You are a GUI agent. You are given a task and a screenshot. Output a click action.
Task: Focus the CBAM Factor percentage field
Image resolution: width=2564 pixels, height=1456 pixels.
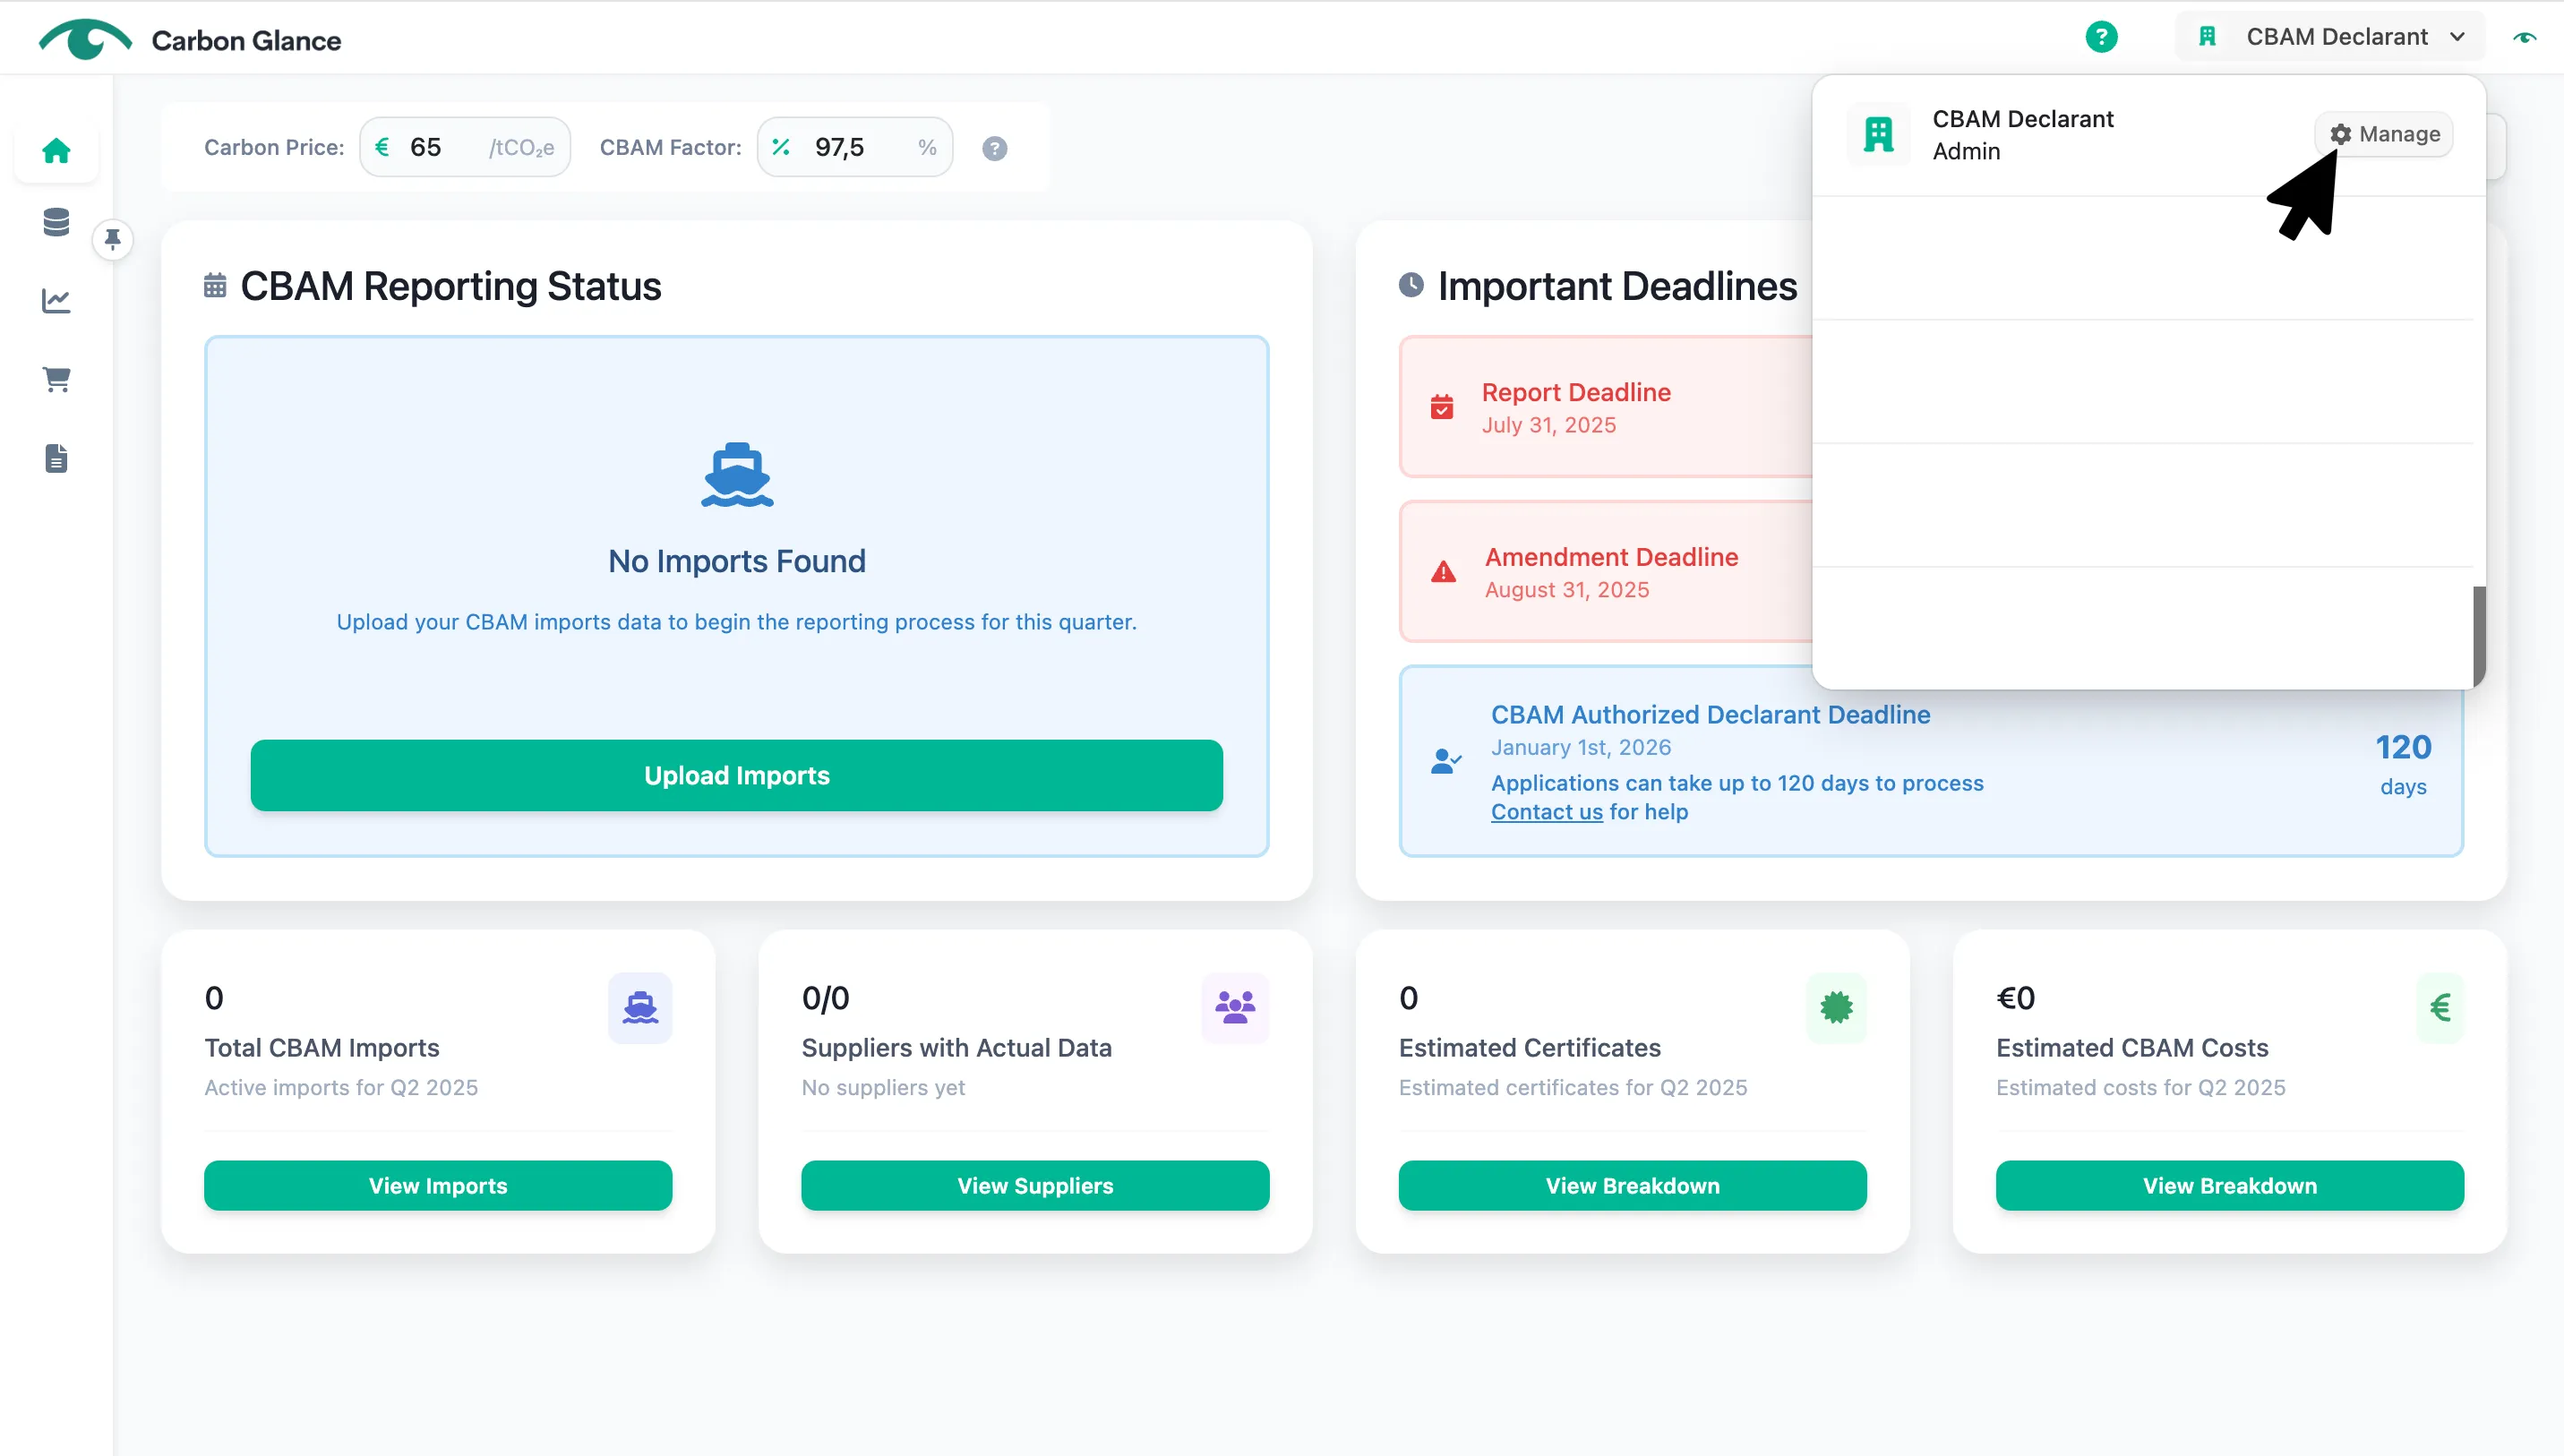click(855, 148)
